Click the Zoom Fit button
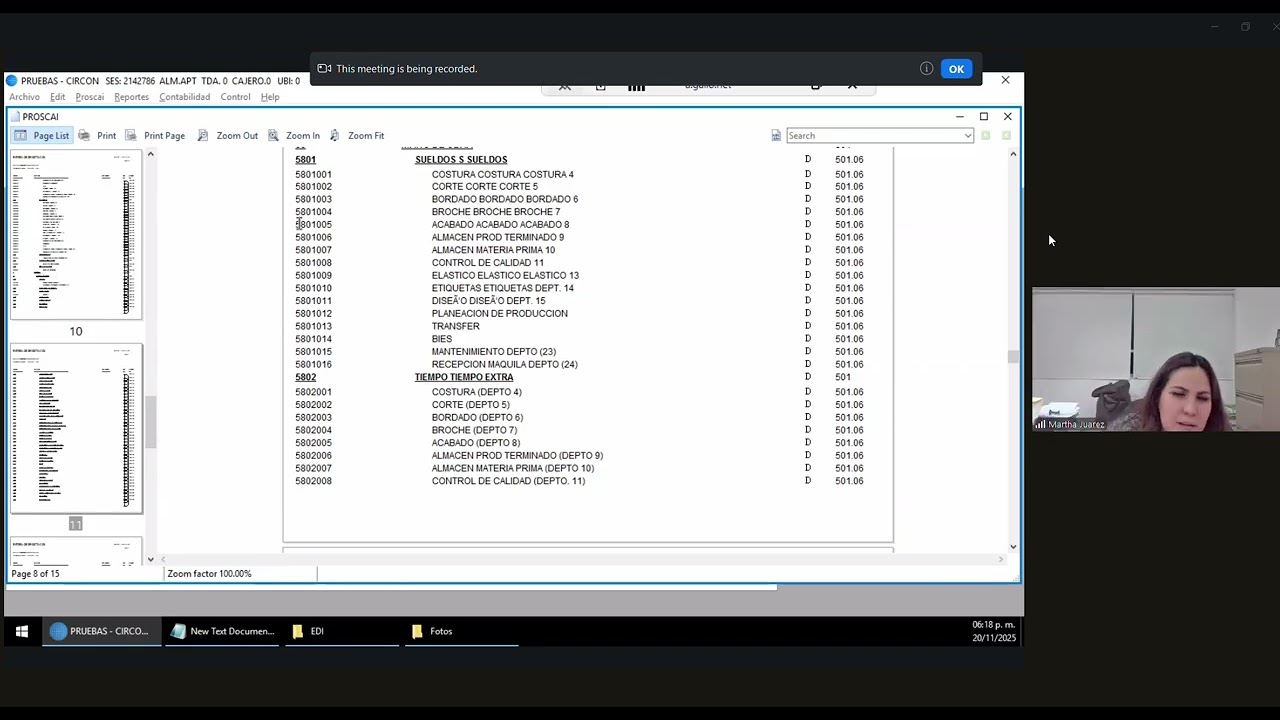The width and height of the screenshot is (1280, 720). (357, 136)
